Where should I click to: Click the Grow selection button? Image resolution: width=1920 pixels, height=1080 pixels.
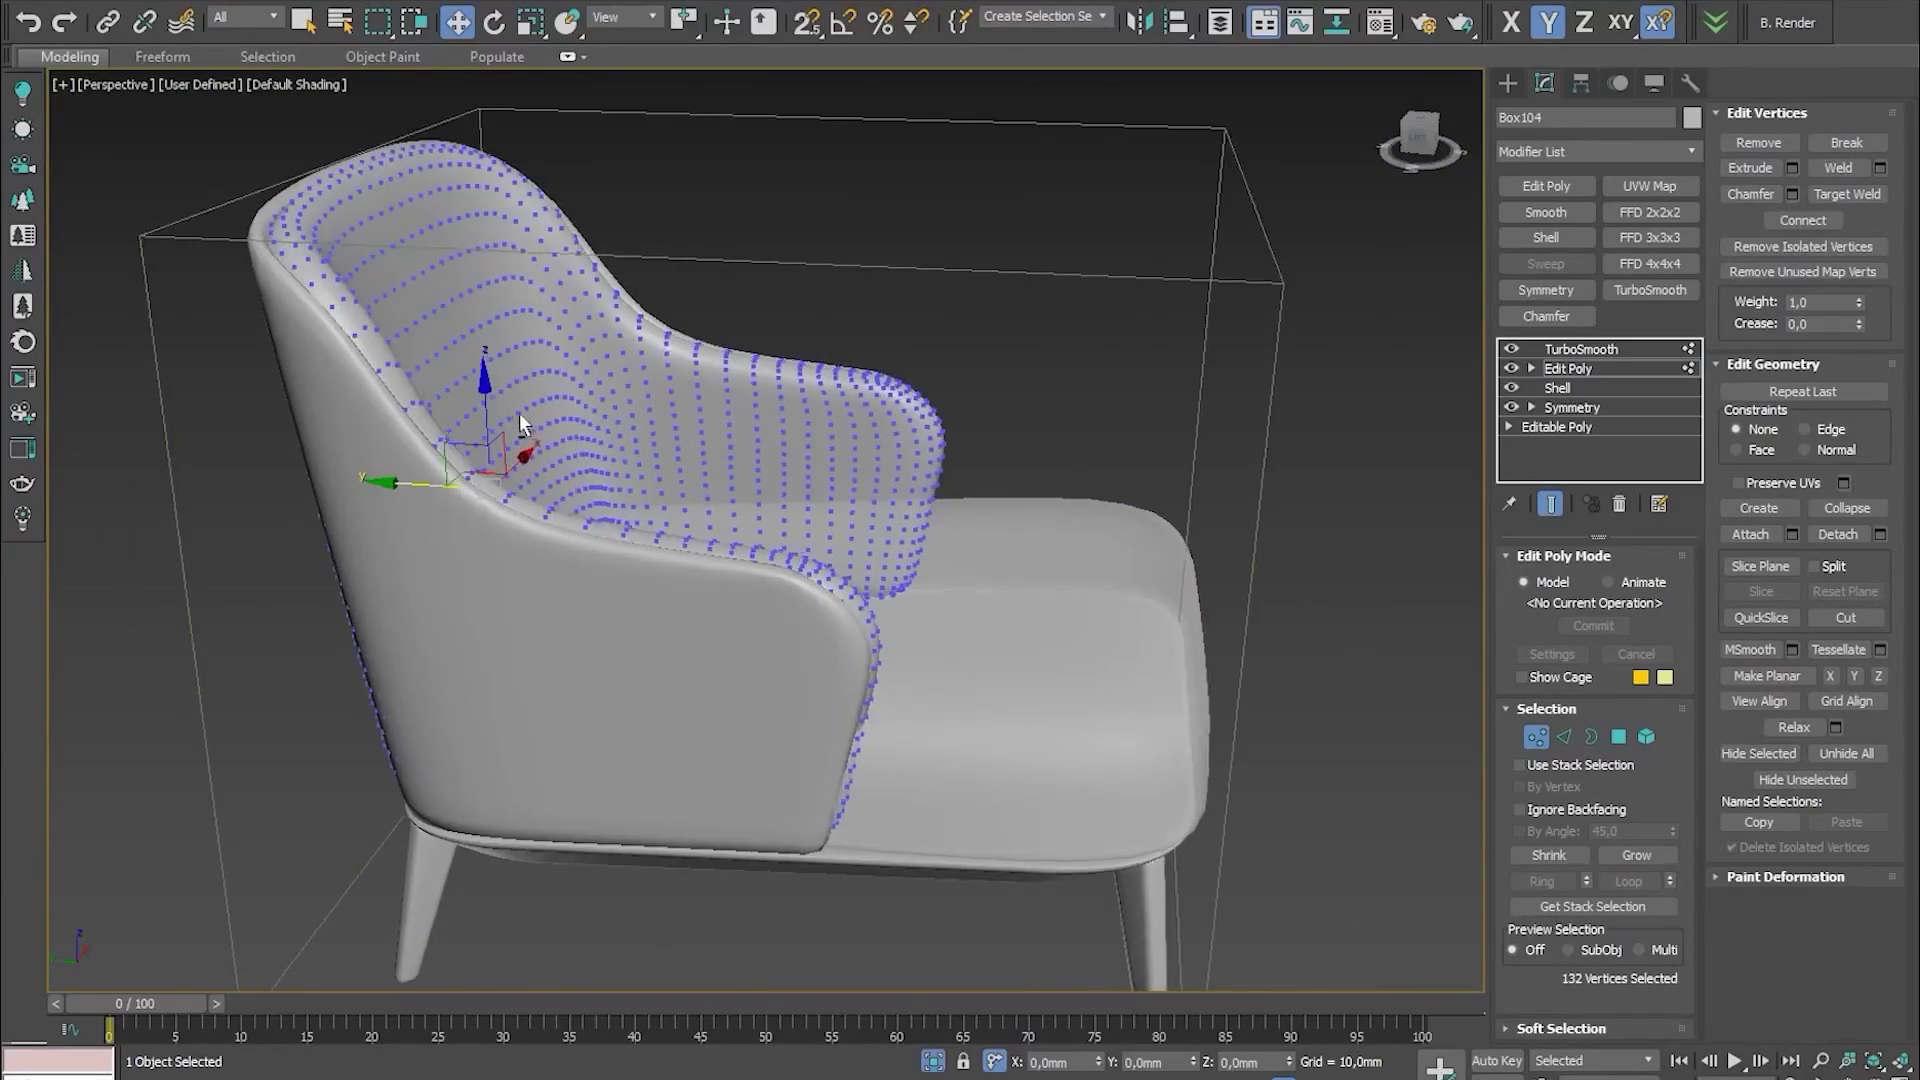click(1636, 855)
